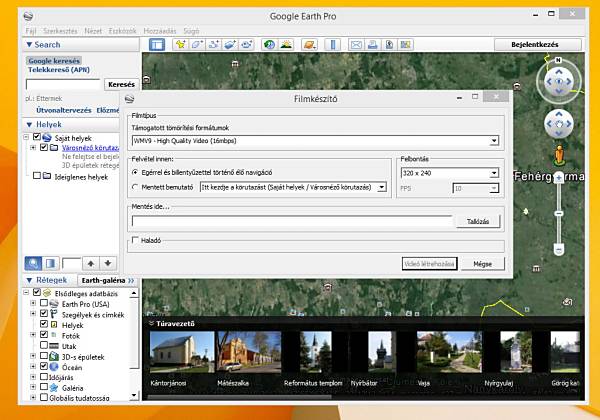600x420 pixels.
Task: Click the Tallózás browse button
Action: pos(478,221)
